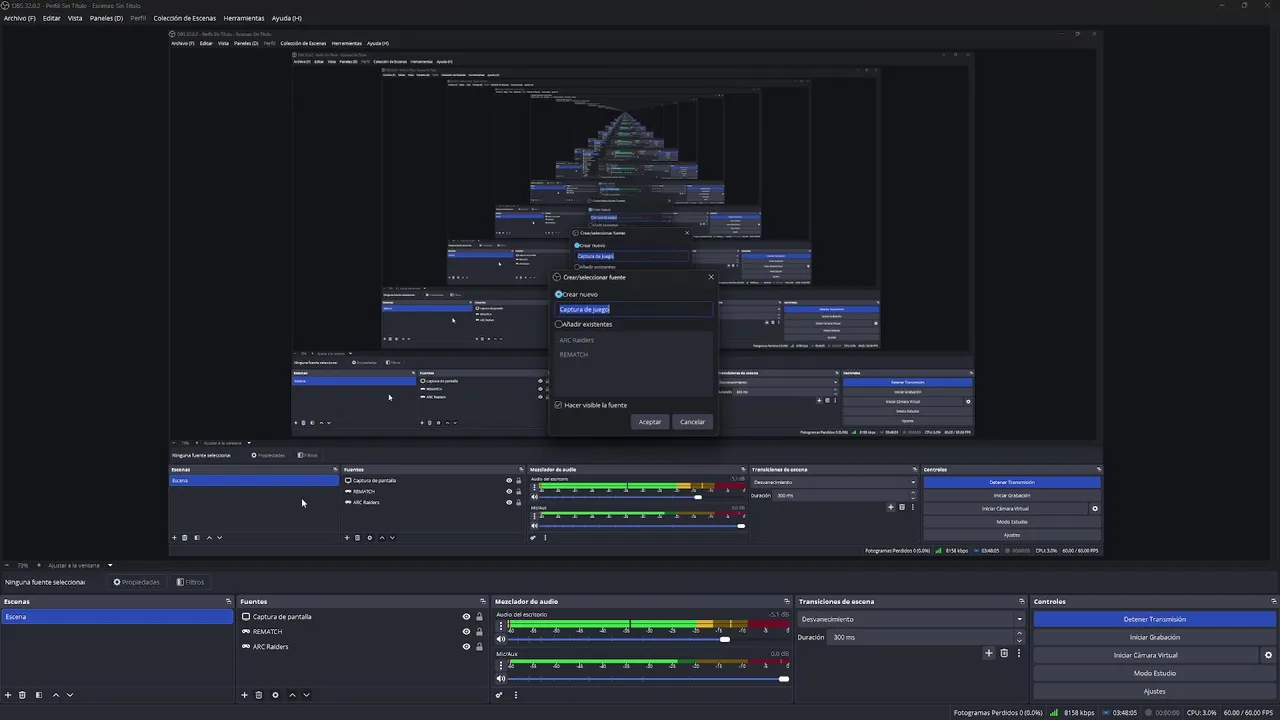Add a new source in Fuentes

point(244,695)
